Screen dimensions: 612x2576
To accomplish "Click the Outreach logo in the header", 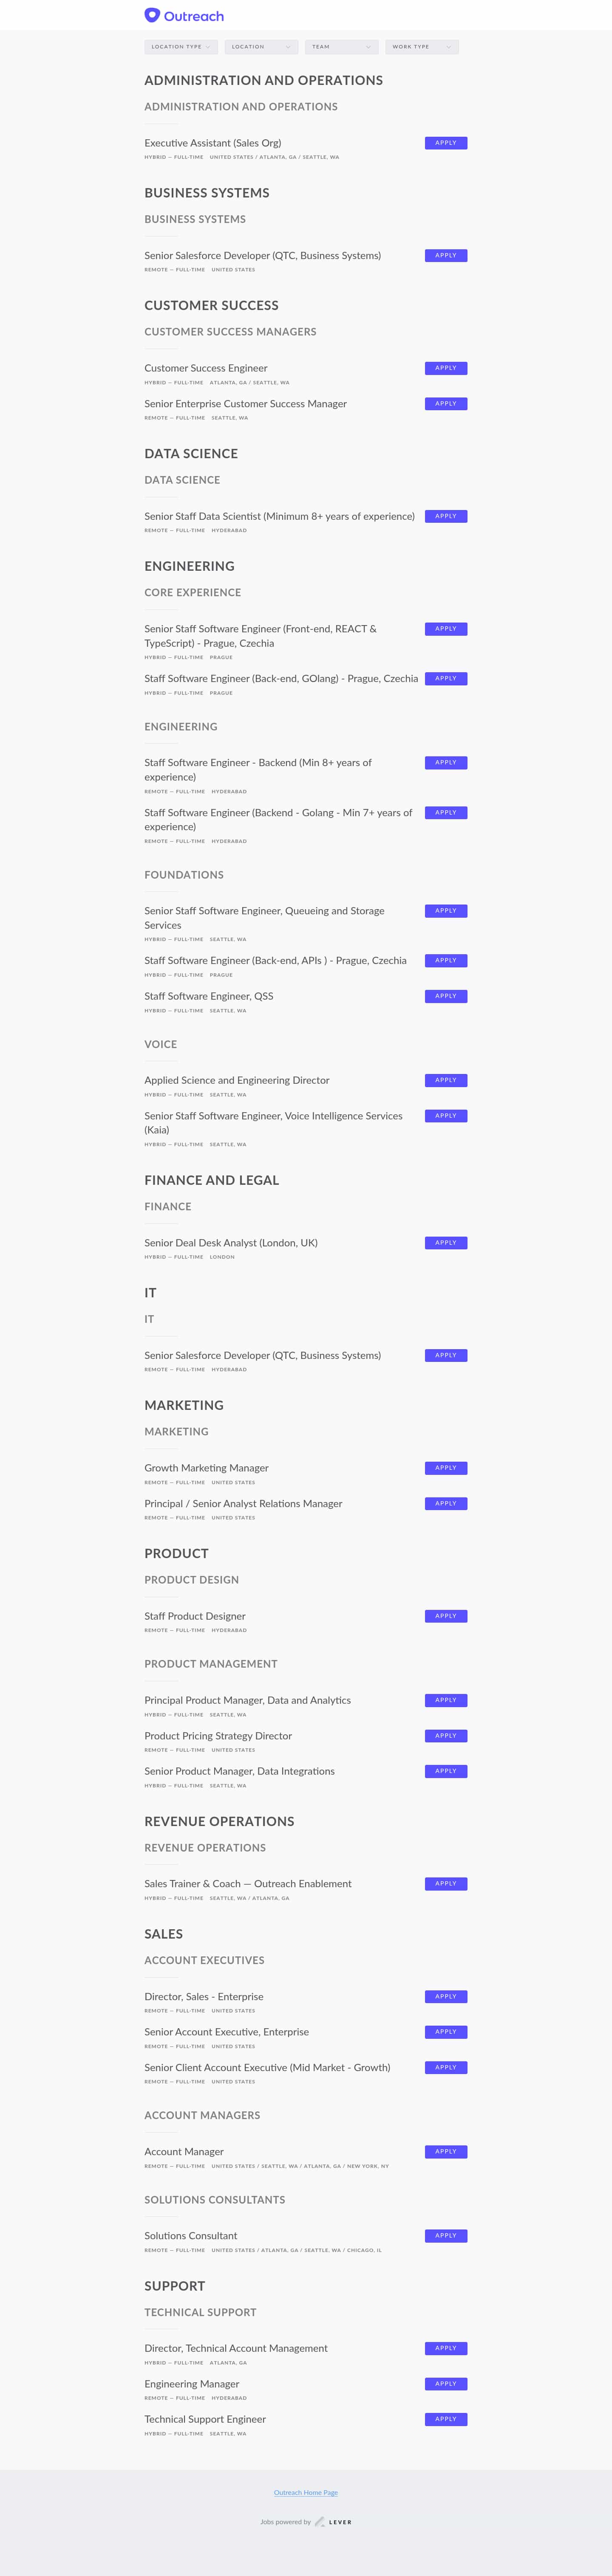I will (184, 16).
